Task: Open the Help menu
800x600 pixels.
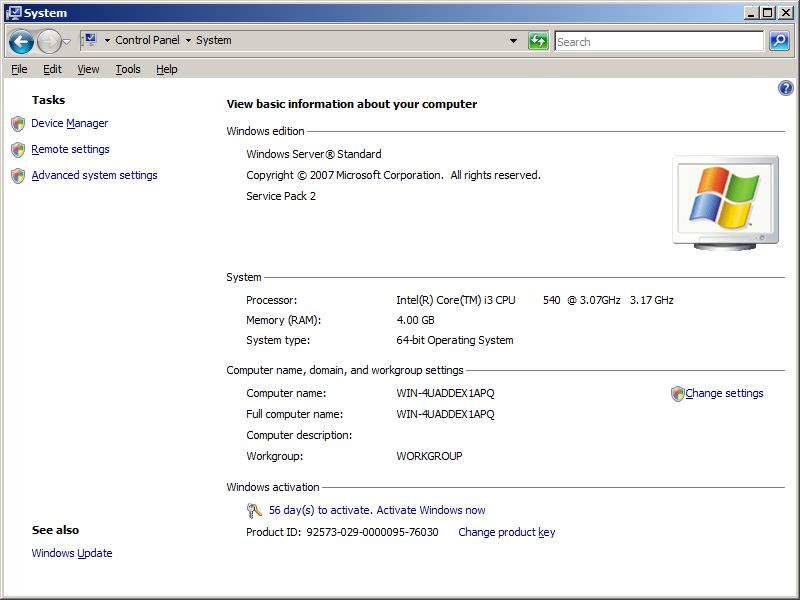Action: (167, 69)
